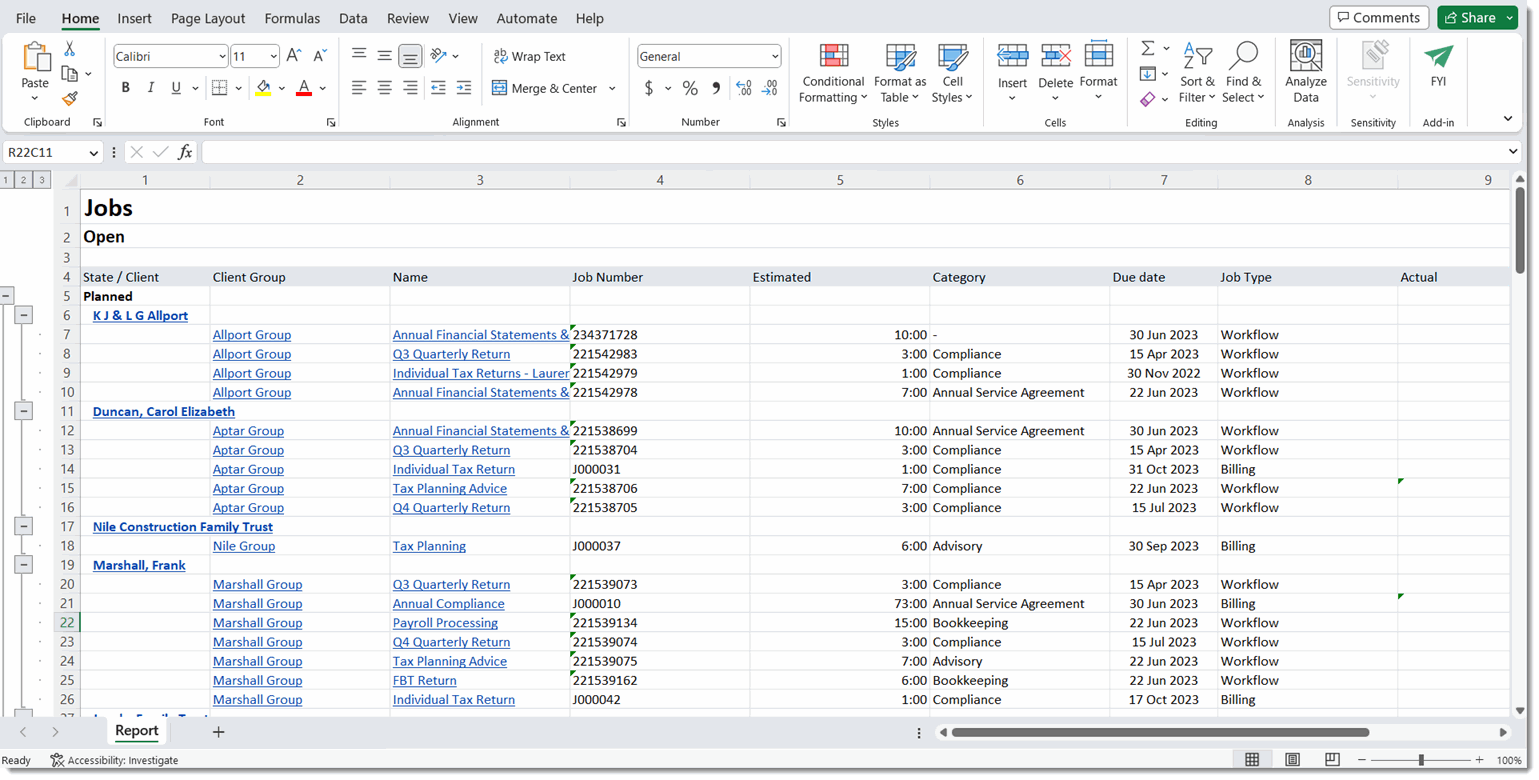The width and height of the screenshot is (1539, 780).
Task: Click the Nile Group link
Action: (x=244, y=546)
